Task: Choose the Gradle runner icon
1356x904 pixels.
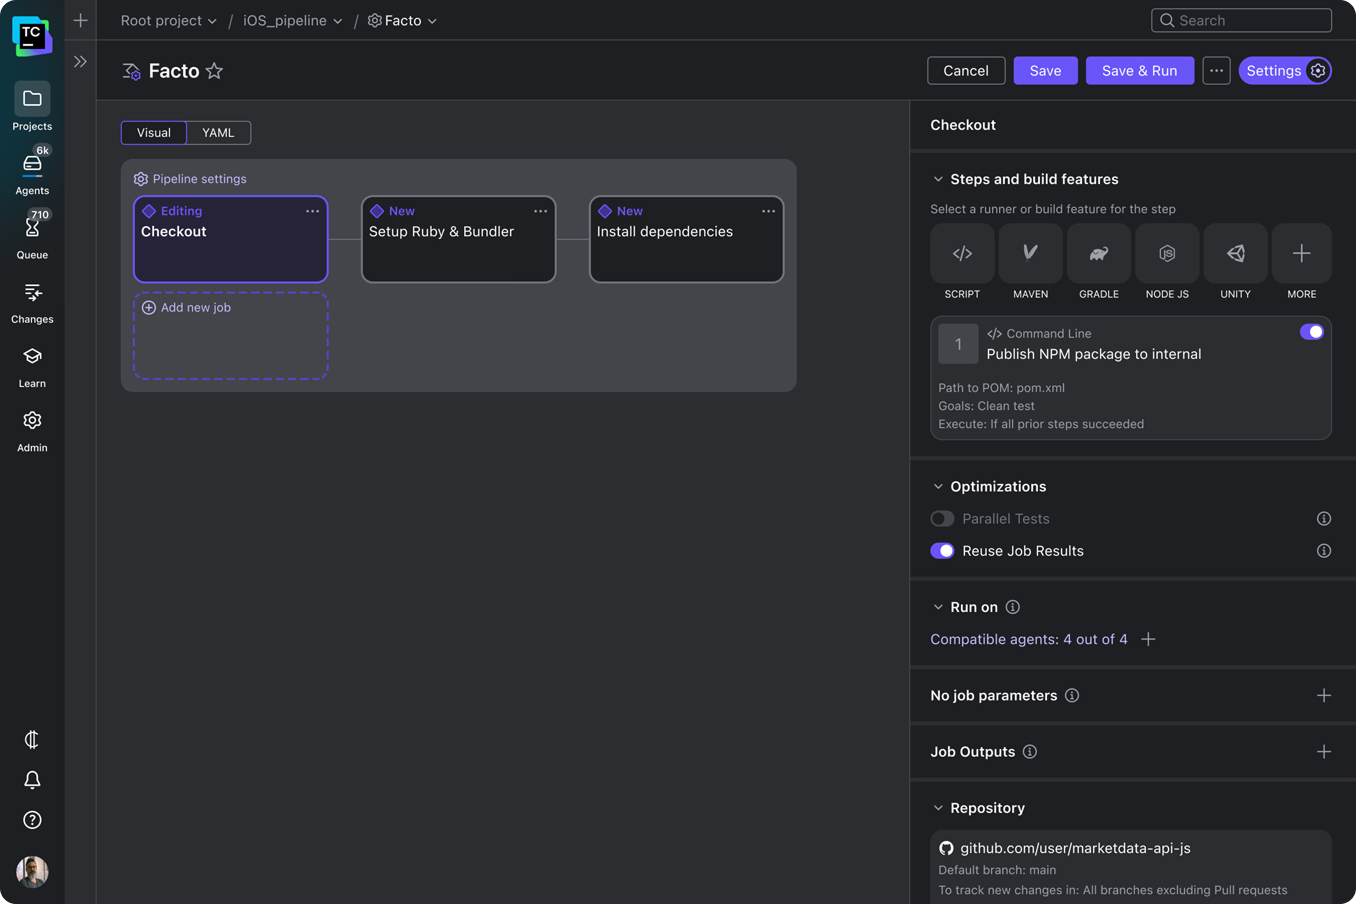Action: [x=1098, y=254]
